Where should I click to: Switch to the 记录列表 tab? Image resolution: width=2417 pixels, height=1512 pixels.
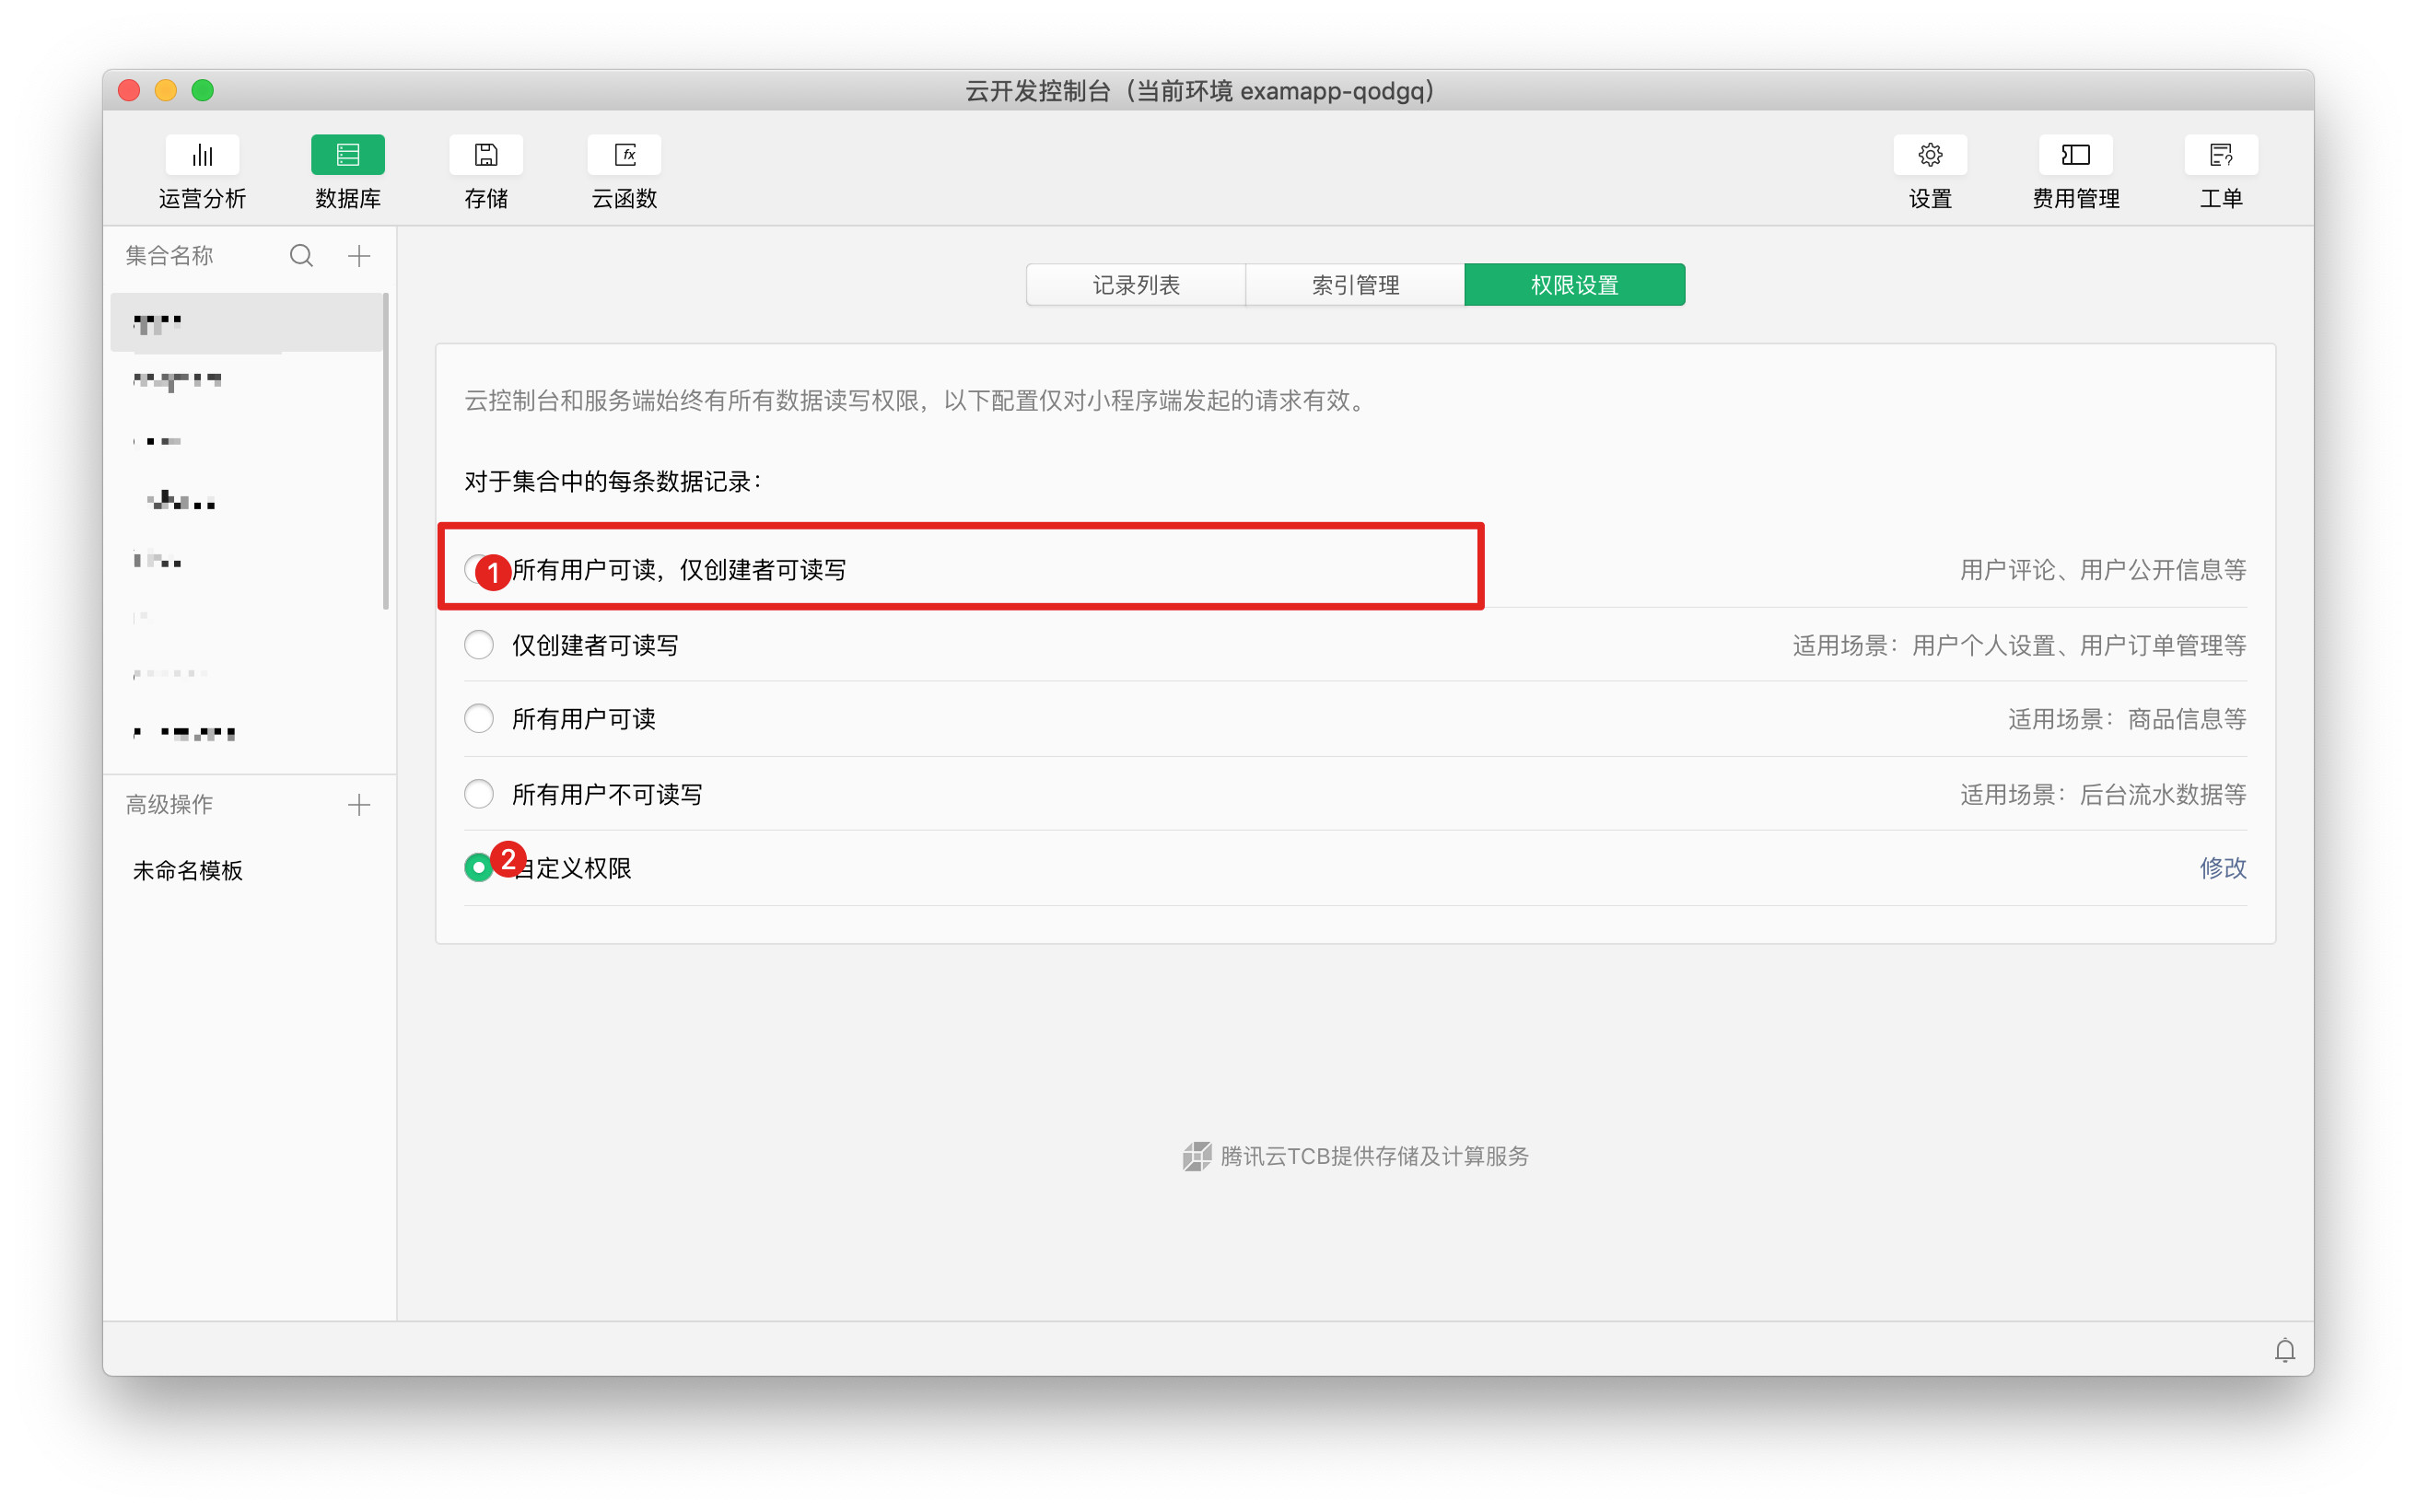(x=1135, y=285)
